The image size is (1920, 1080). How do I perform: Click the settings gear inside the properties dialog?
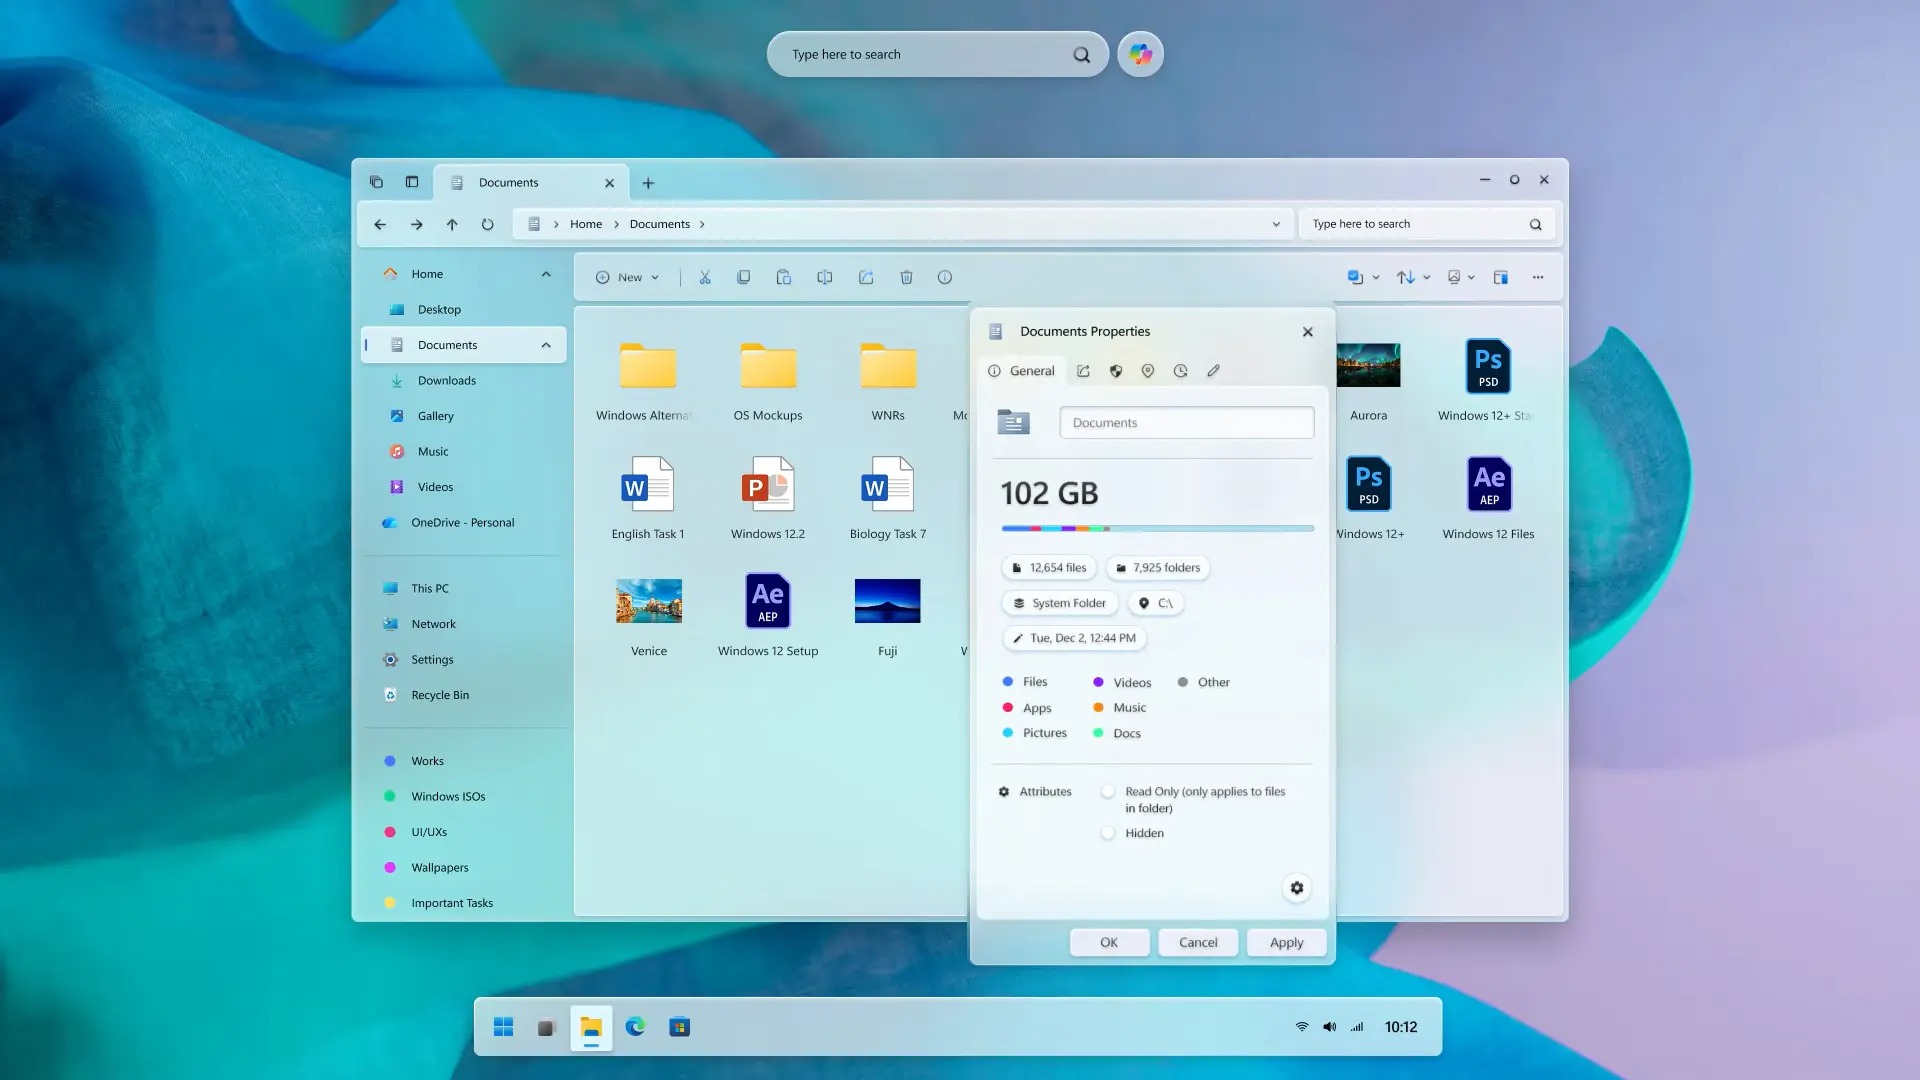point(1296,887)
